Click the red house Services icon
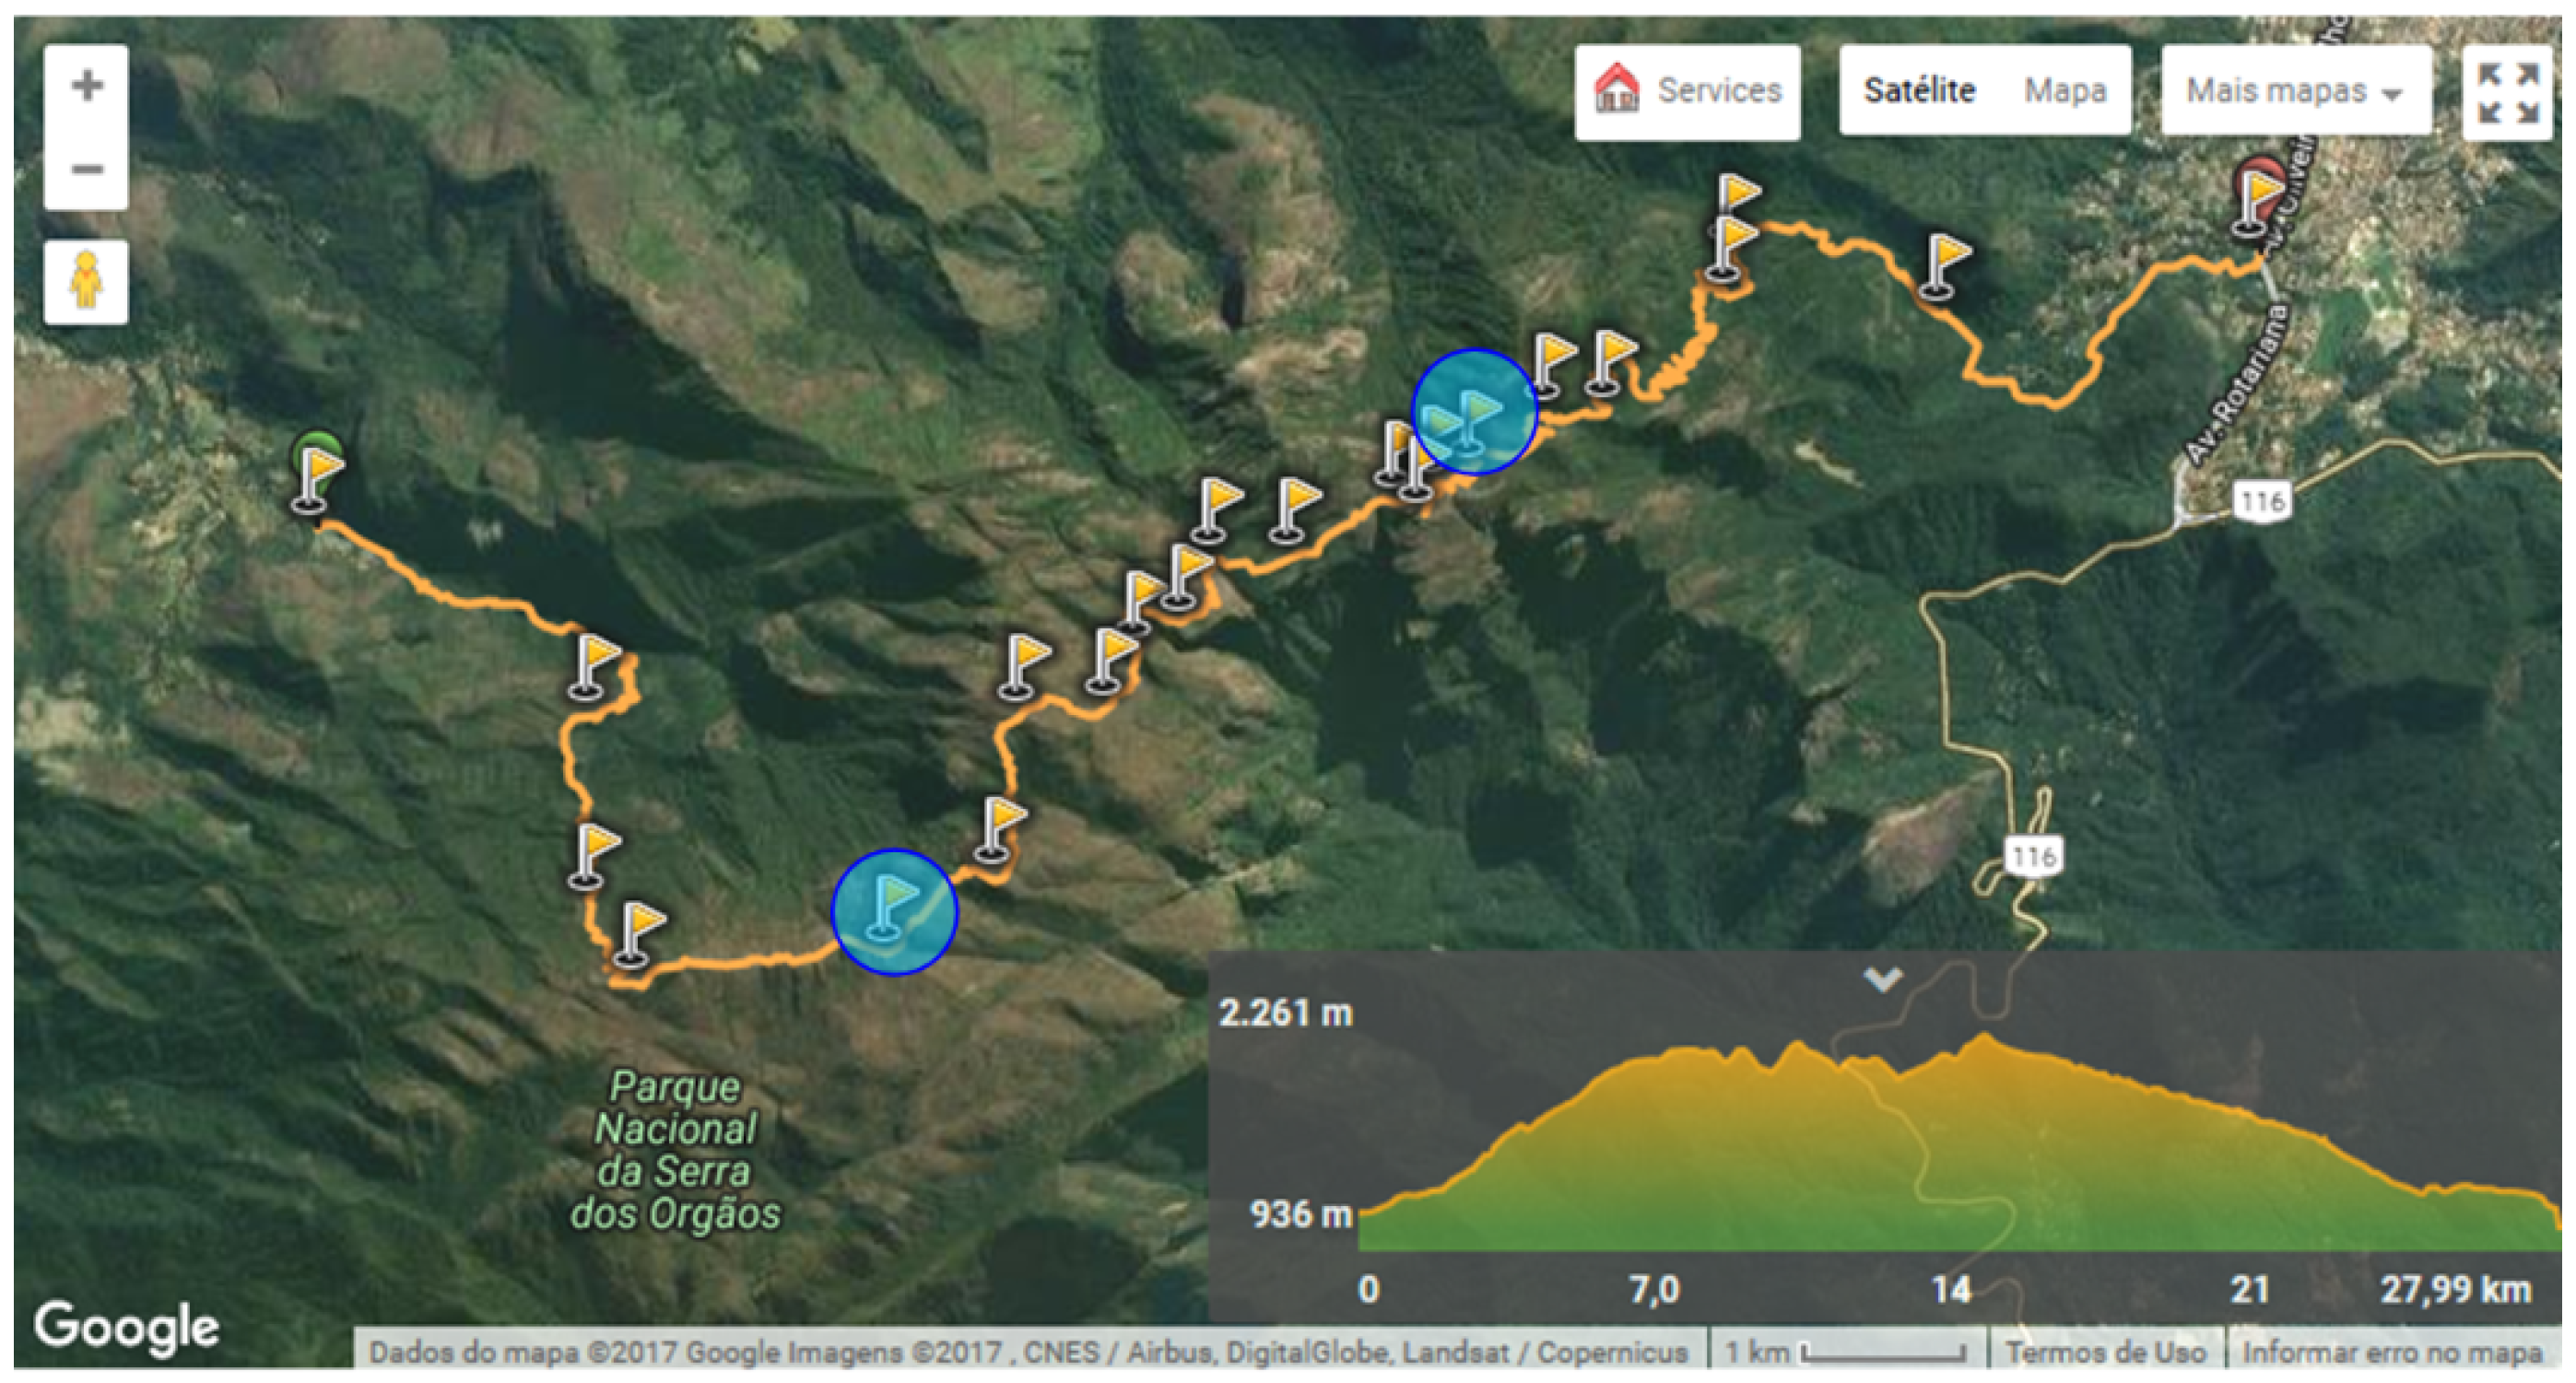 (1616, 90)
